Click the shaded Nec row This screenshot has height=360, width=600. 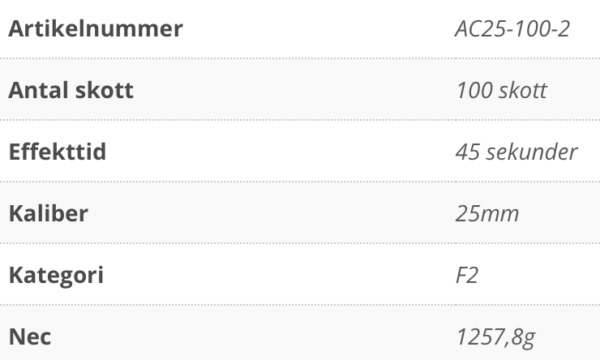click(x=300, y=333)
